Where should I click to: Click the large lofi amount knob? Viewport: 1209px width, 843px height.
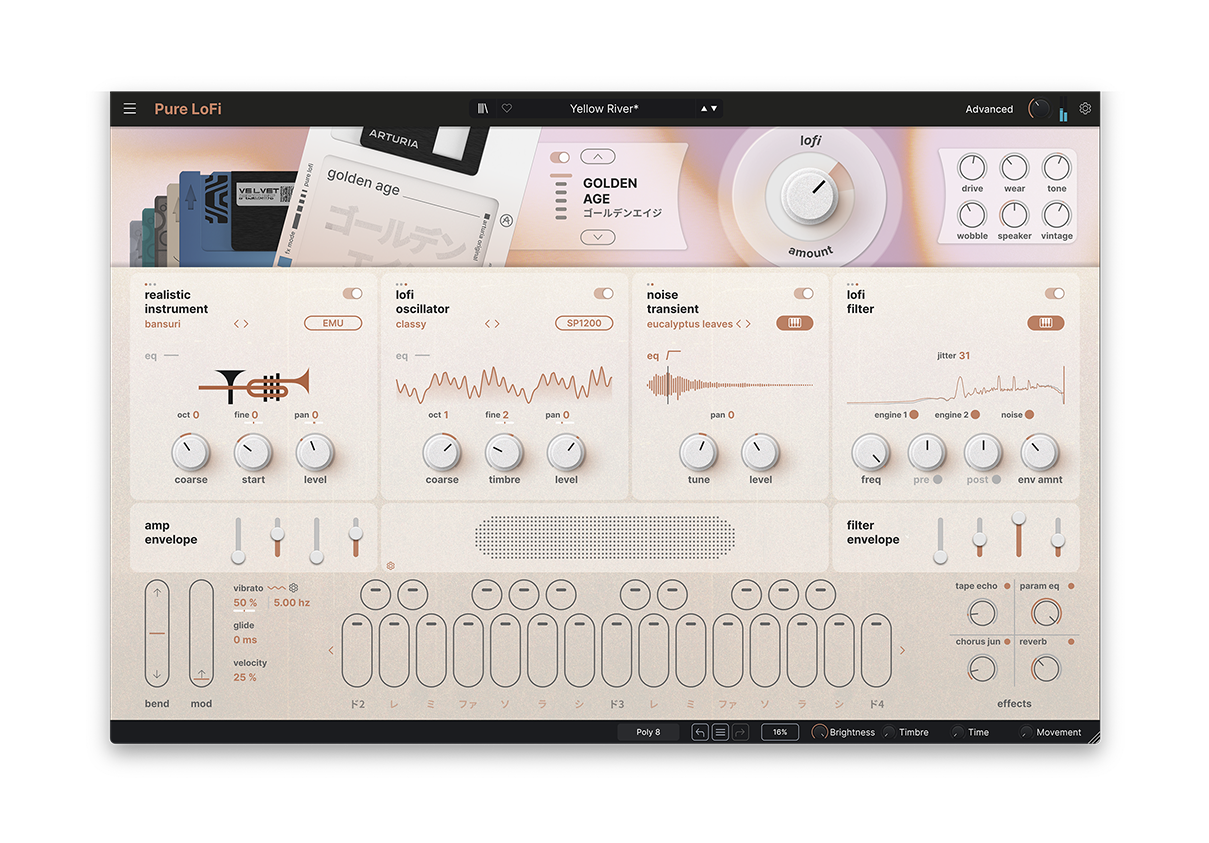pos(809,194)
